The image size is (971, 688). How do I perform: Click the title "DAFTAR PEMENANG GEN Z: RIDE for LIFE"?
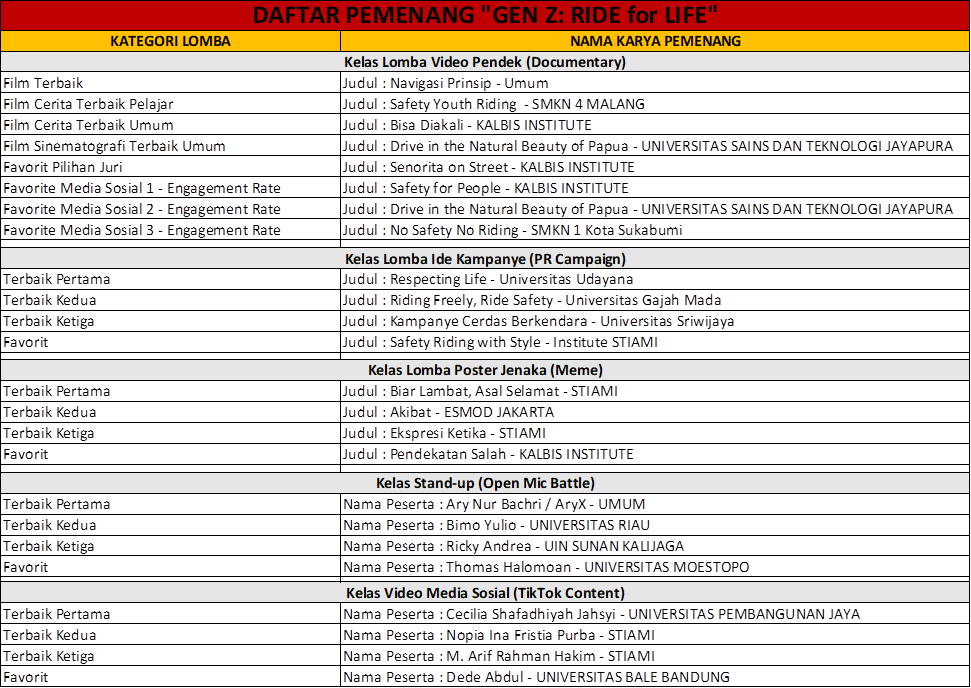coord(486,15)
